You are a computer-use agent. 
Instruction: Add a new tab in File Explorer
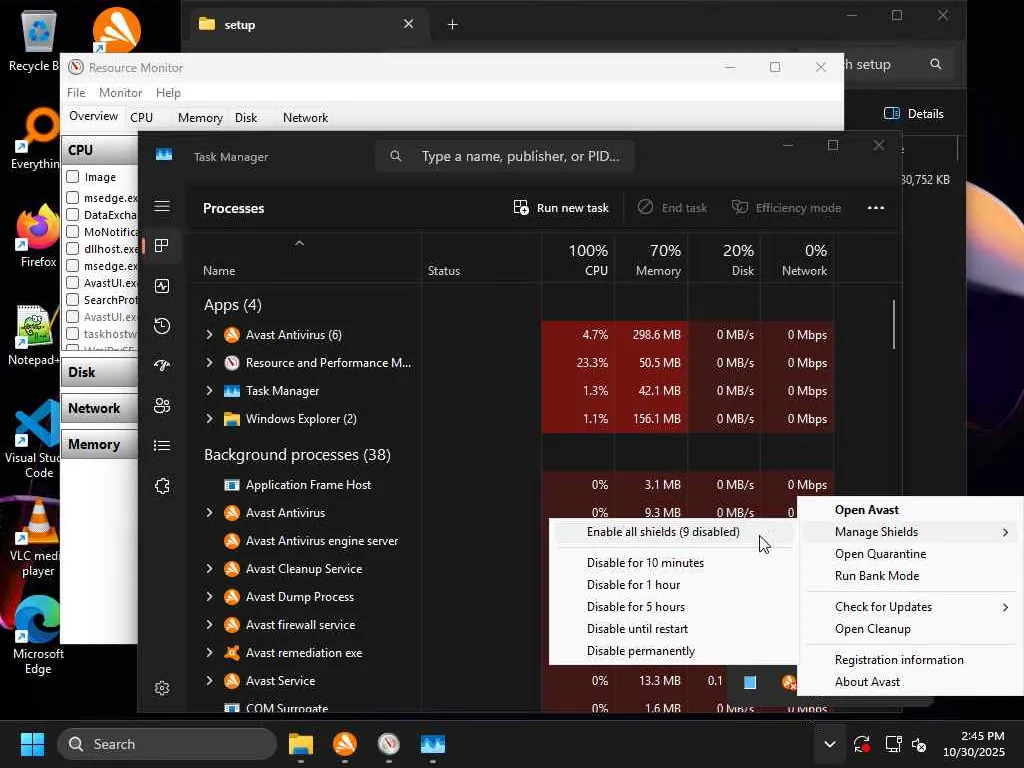[453, 25]
